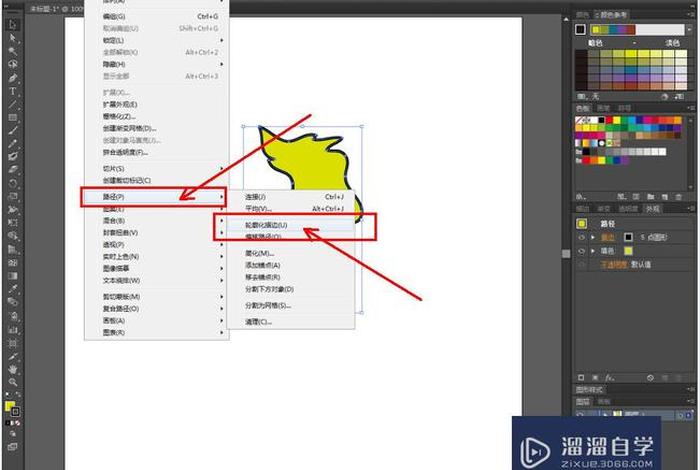The image size is (700, 470).
Task: Select the Magic Wand tool
Action: 12,51
